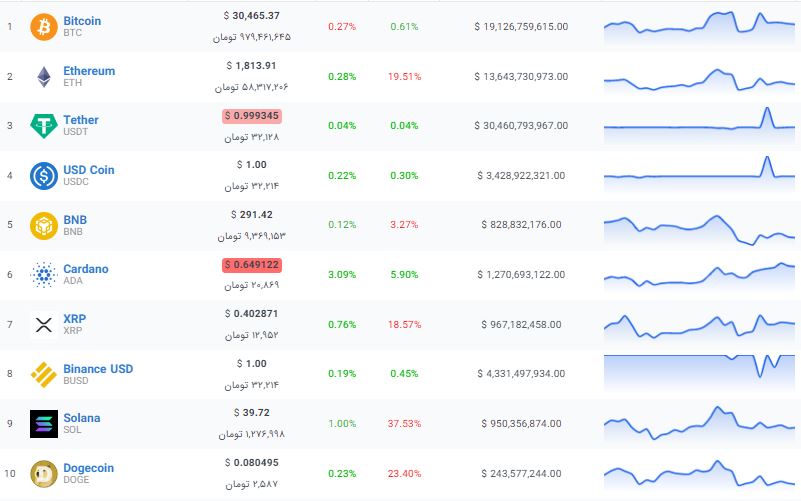The height and width of the screenshot is (501, 801).
Task: View the USD Coin sparkline chart
Action: [x=699, y=174]
